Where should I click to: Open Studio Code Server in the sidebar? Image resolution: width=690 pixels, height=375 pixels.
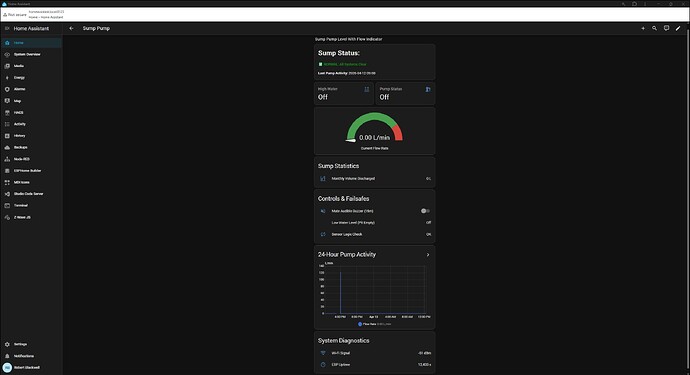click(x=31, y=194)
